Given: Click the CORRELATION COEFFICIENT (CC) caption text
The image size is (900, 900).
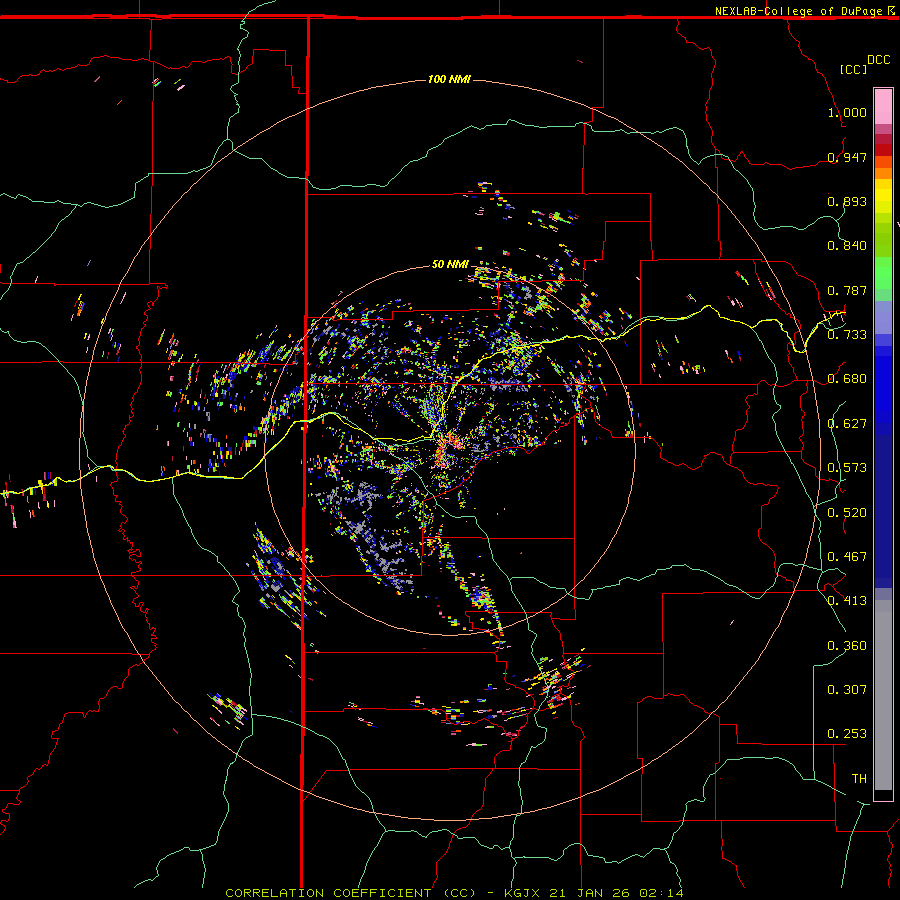Looking at the screenshot, I should (x=351, y=893).
